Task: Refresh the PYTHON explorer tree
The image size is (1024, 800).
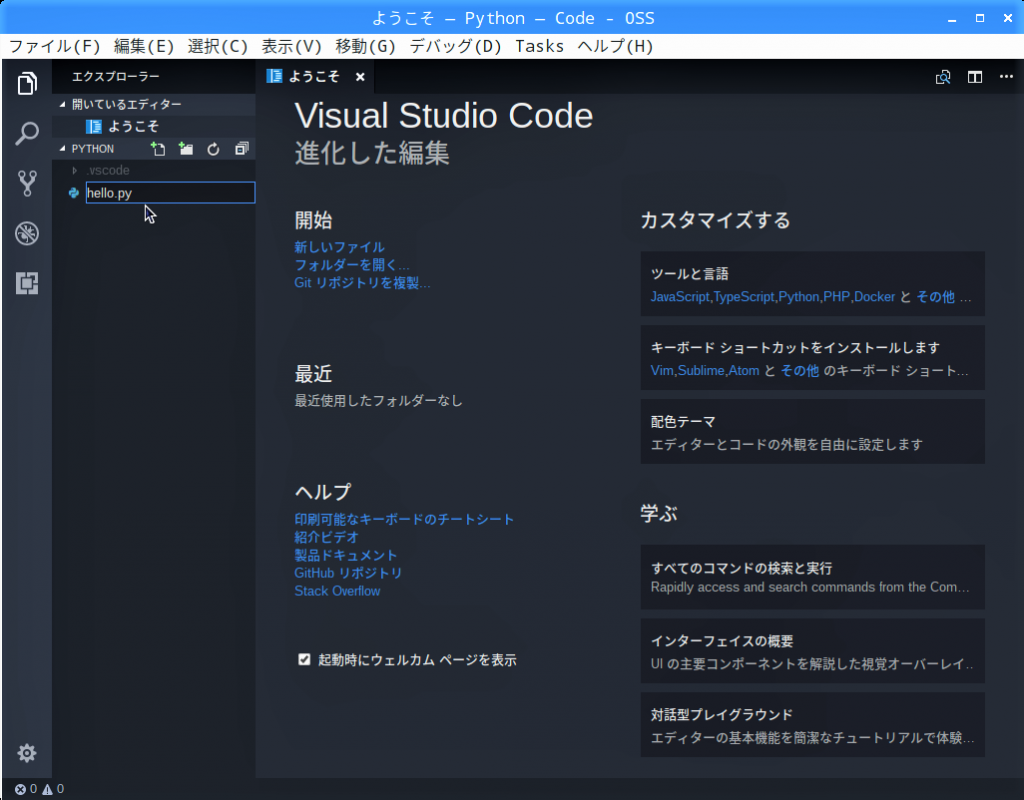Action: (x=214, y=149)
